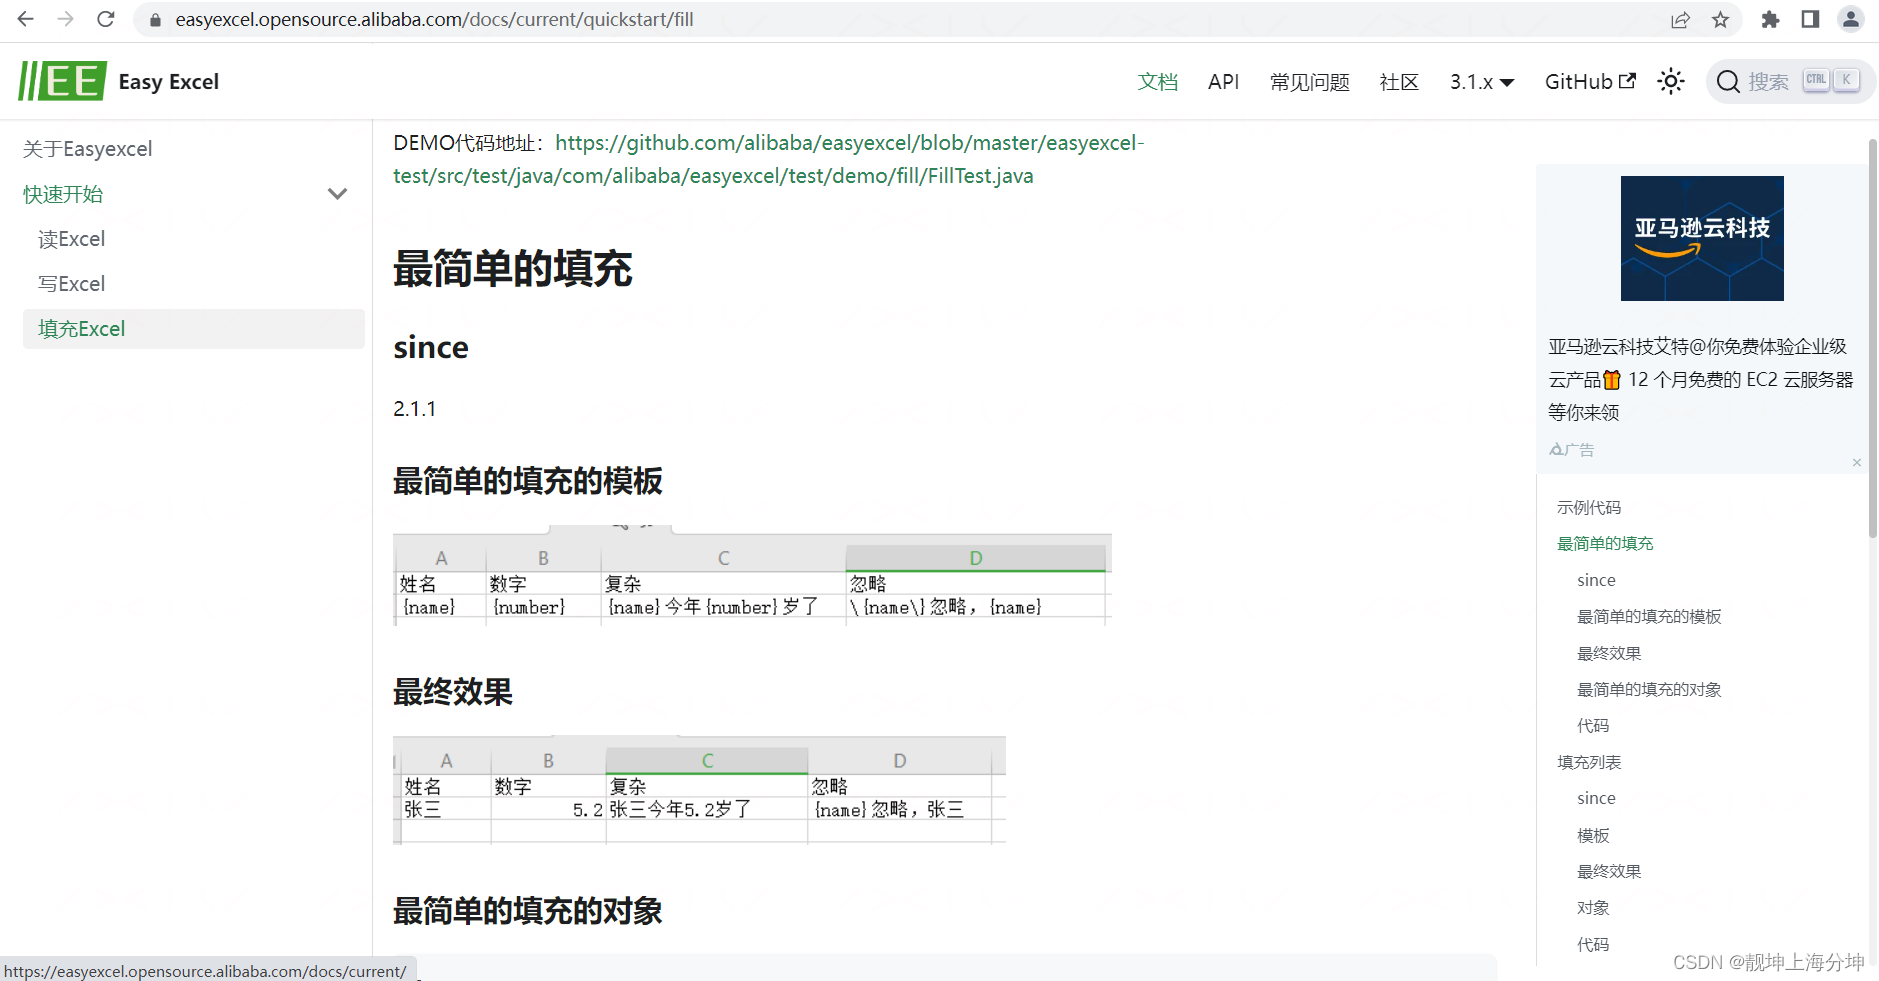Open the 亚马逊云科技 ad text link
This screenshot has height=981, width=1879.
coord(1701,379)
